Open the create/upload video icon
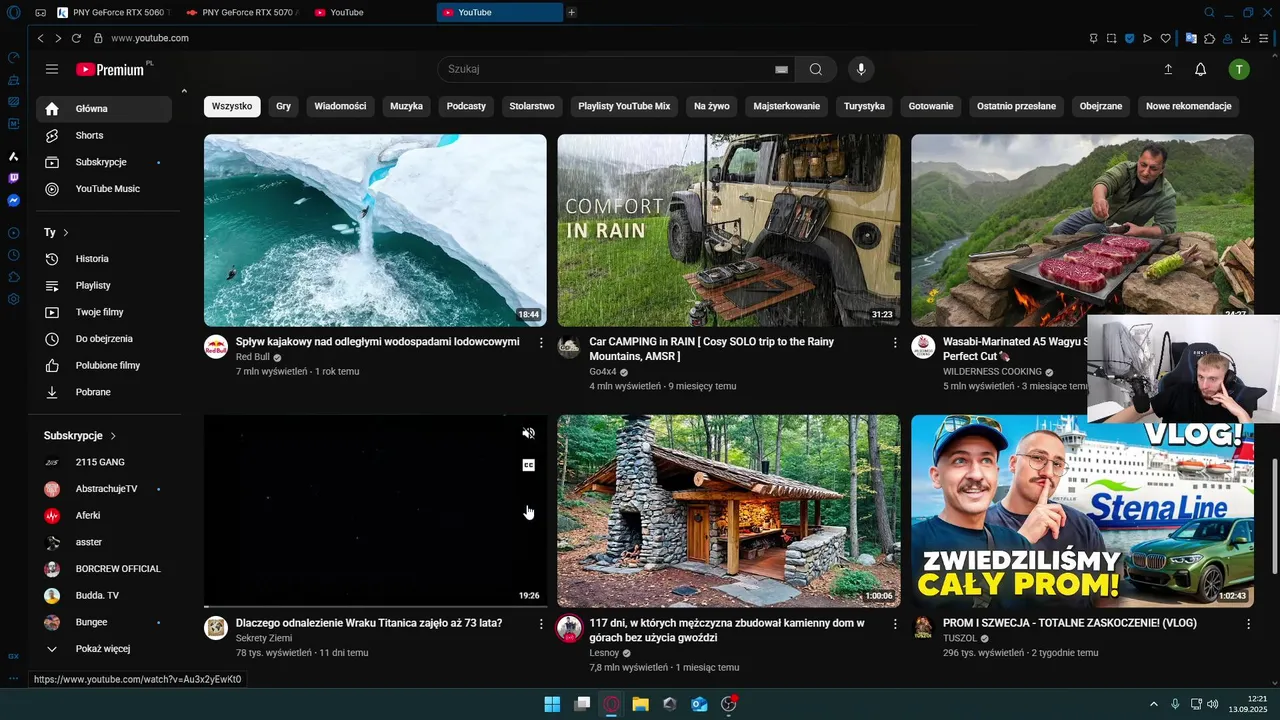 coord(1168,69)
